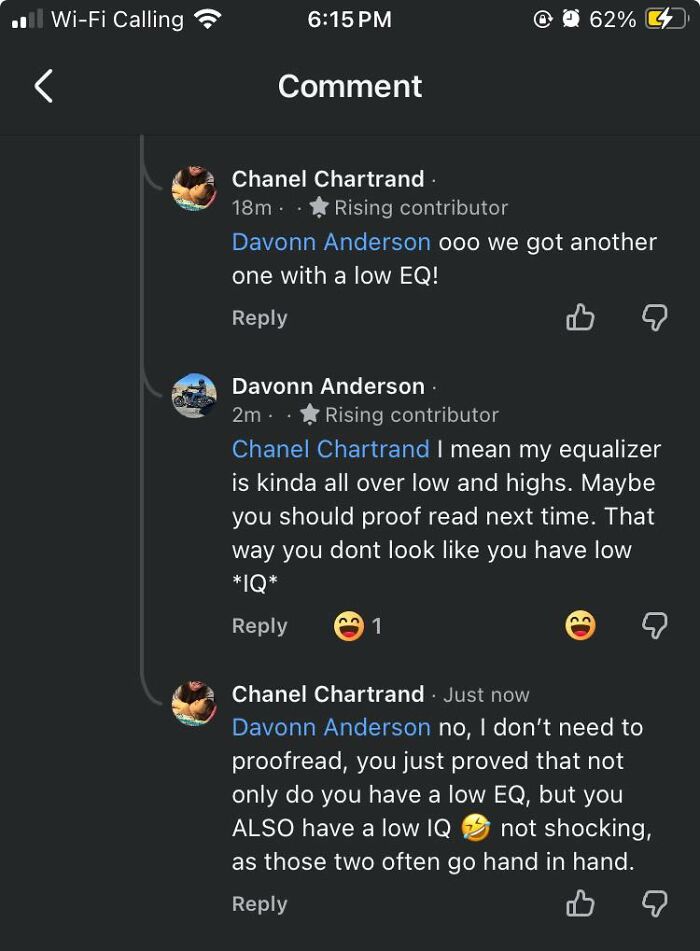The image size is (700, 951).
Task: Tap the Wi-Fi icon in the status bar
Action: 205,18
